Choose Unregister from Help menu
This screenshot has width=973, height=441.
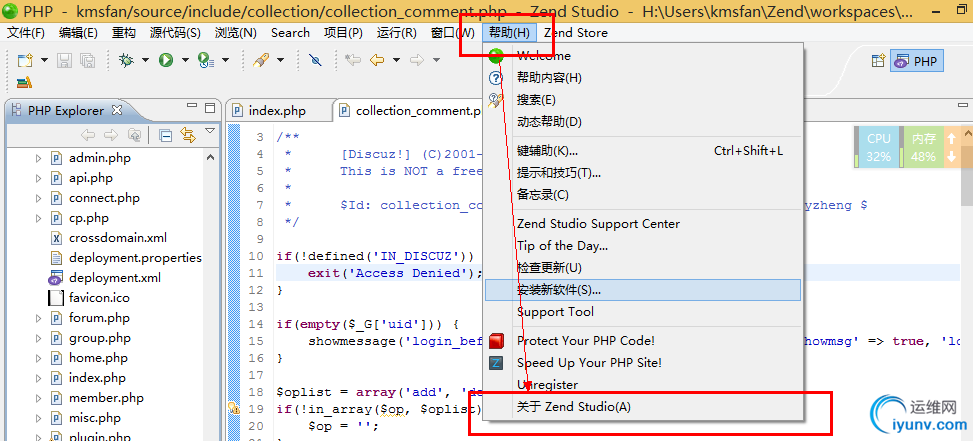[643, 385]
